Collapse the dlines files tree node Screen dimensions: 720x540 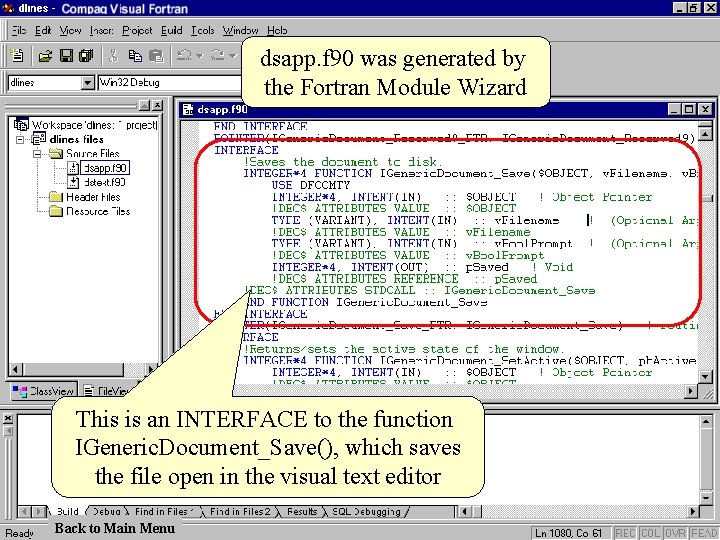(20, 139)
